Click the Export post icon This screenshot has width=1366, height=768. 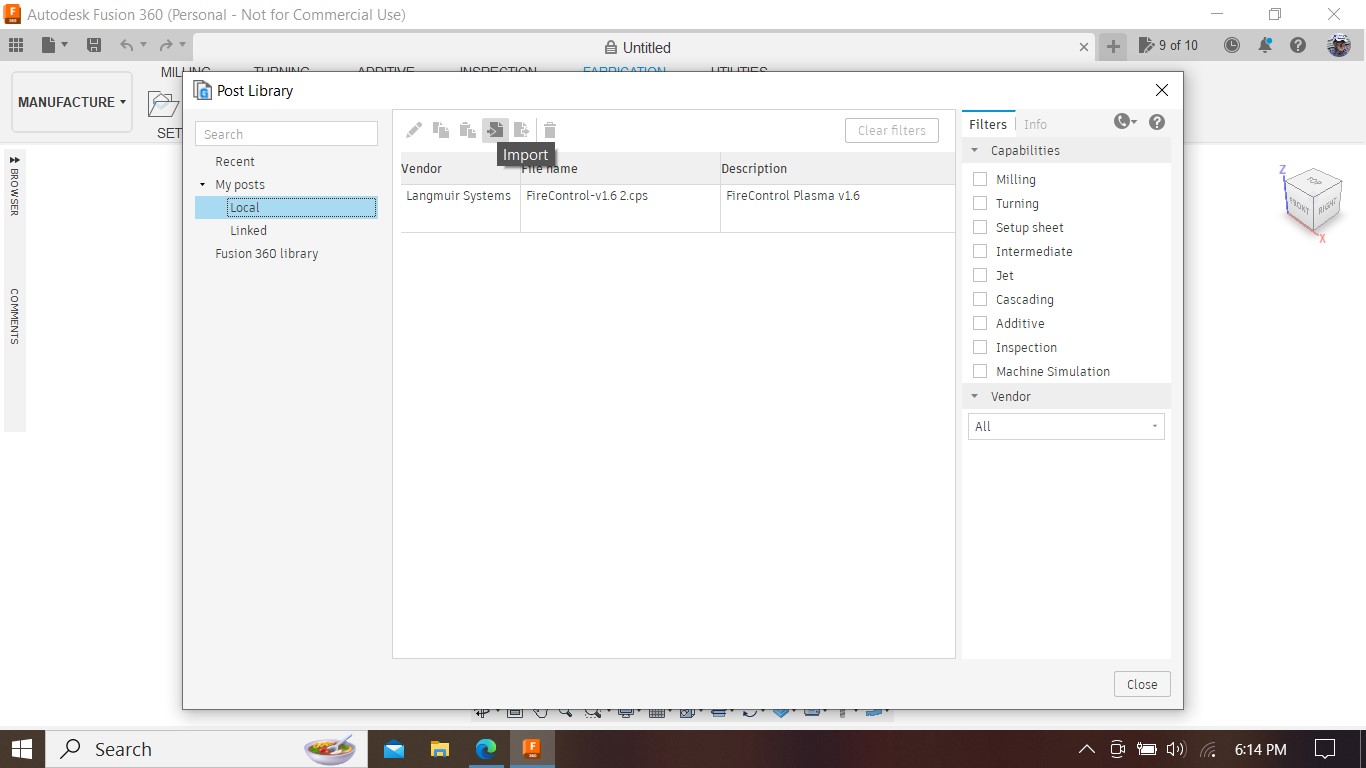coord(521,130)
